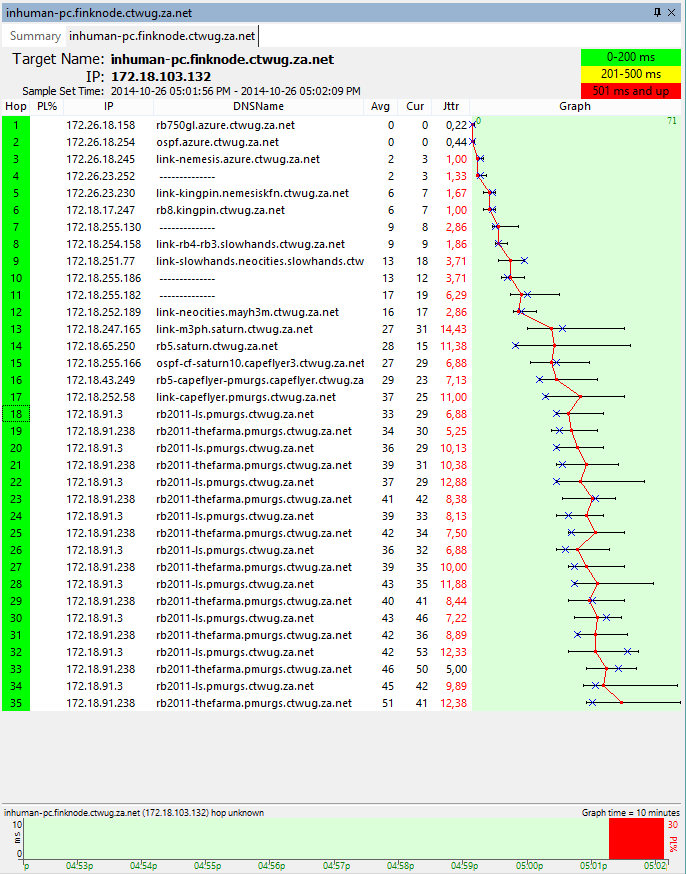686x874 pixels.
Task: Switch to the Summary tab
Action: pyautogui.click(x=35, y=36)
